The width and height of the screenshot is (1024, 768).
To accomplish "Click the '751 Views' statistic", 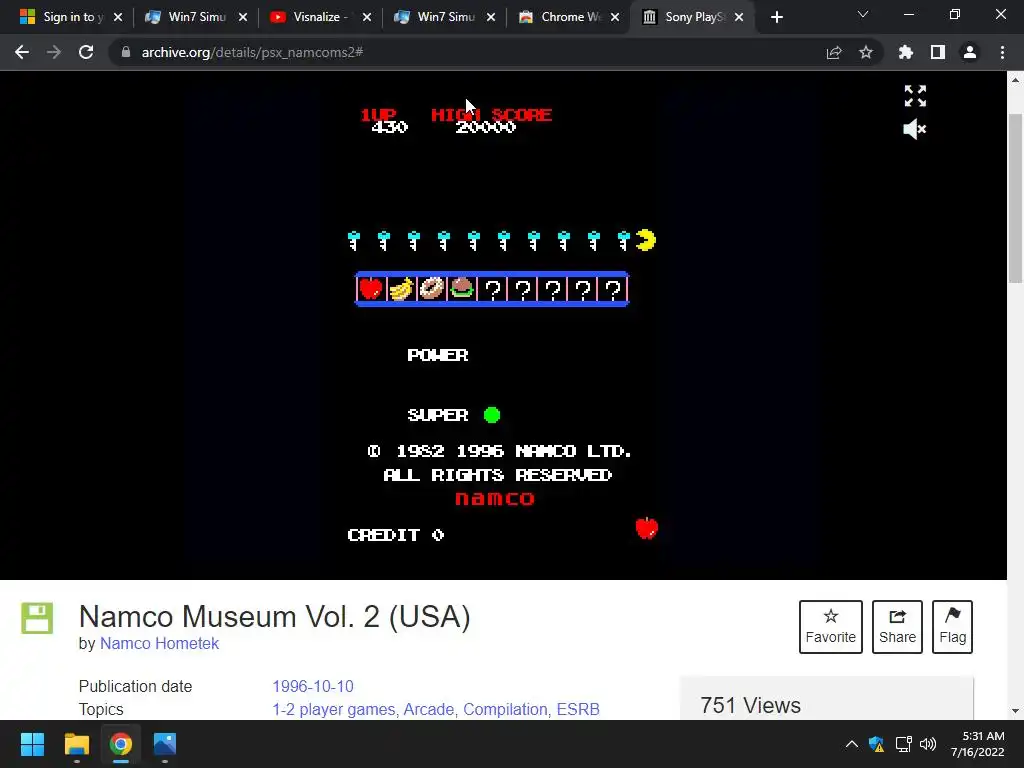I will pyautogui.click(x=750, y=705).
